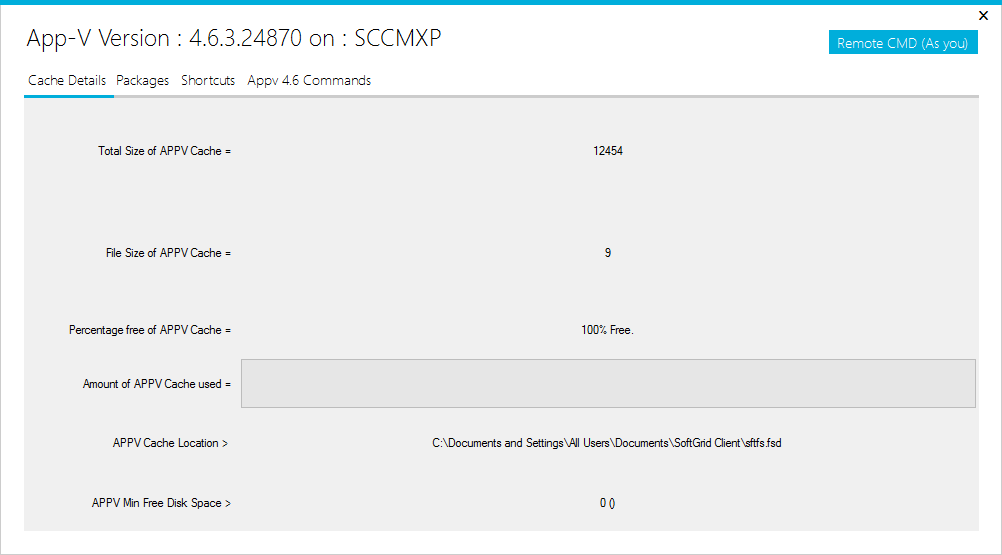Click the Percentage free of APPV Cache label

pos(150,330)
